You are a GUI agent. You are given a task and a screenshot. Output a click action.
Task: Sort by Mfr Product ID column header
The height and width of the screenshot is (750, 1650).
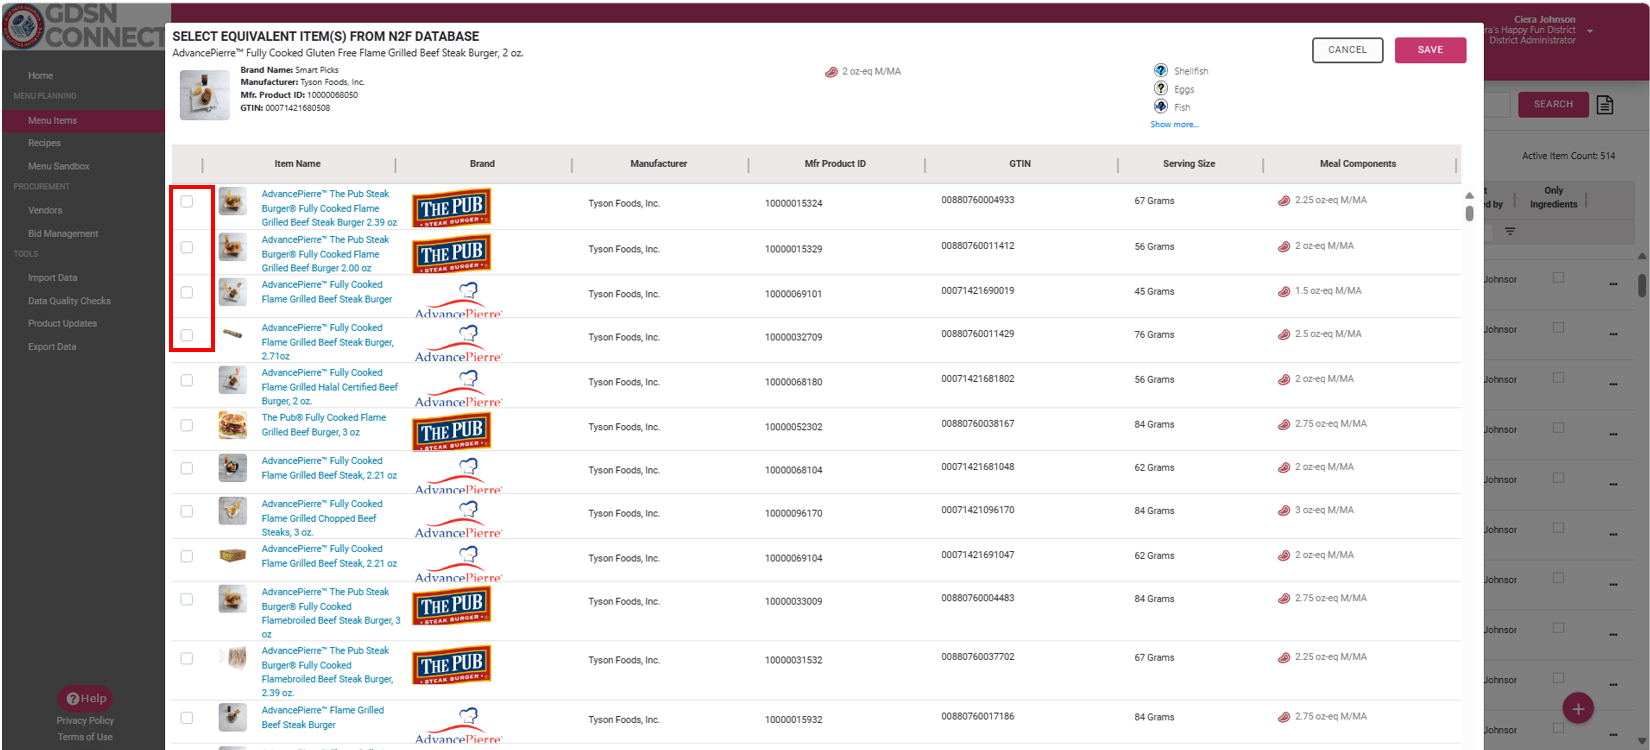click(x=835, y=164)
